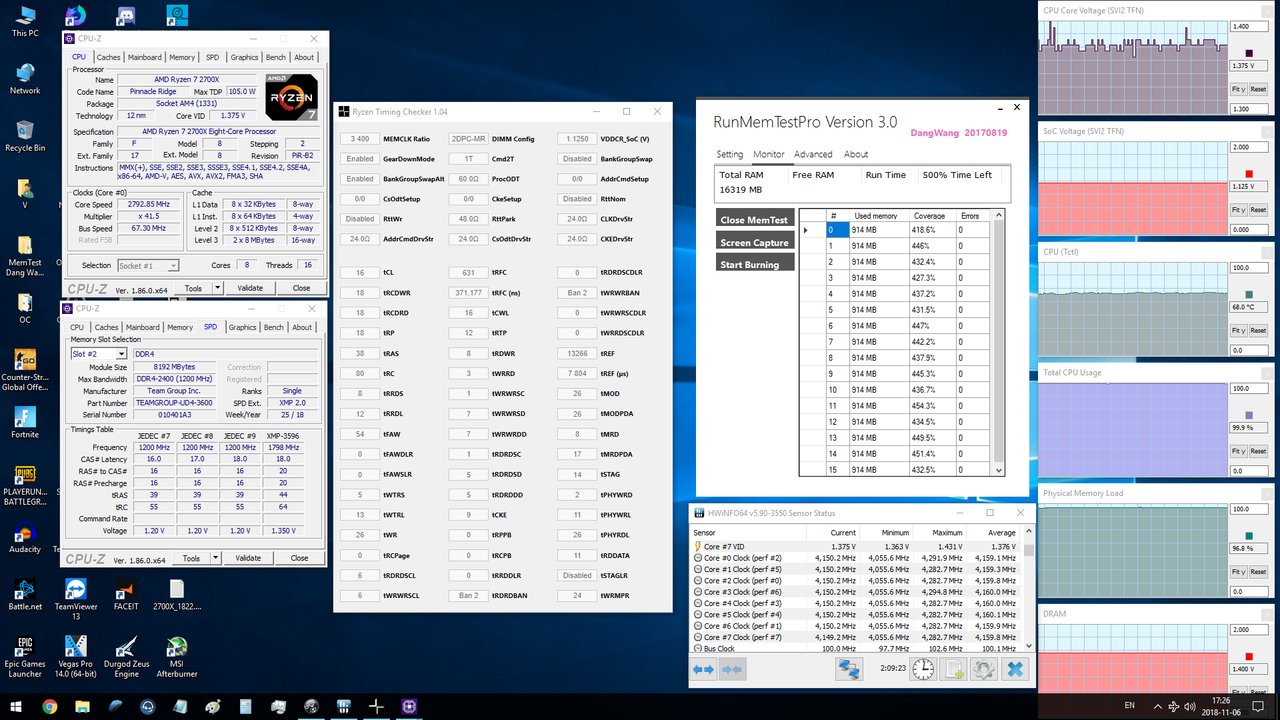Open the Advanced menu in RunMemTestPro

click(x=813, y=154)
